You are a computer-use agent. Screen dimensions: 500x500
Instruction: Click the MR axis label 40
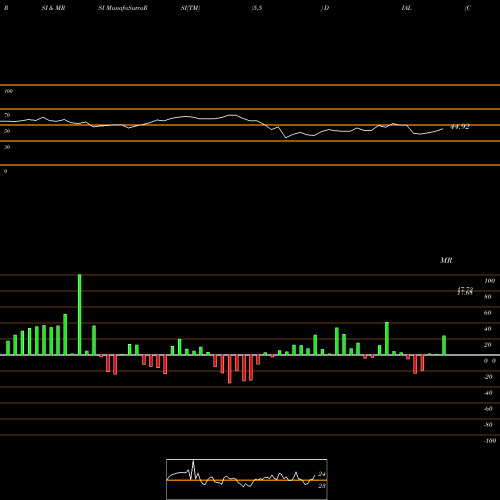click(488, 329)
